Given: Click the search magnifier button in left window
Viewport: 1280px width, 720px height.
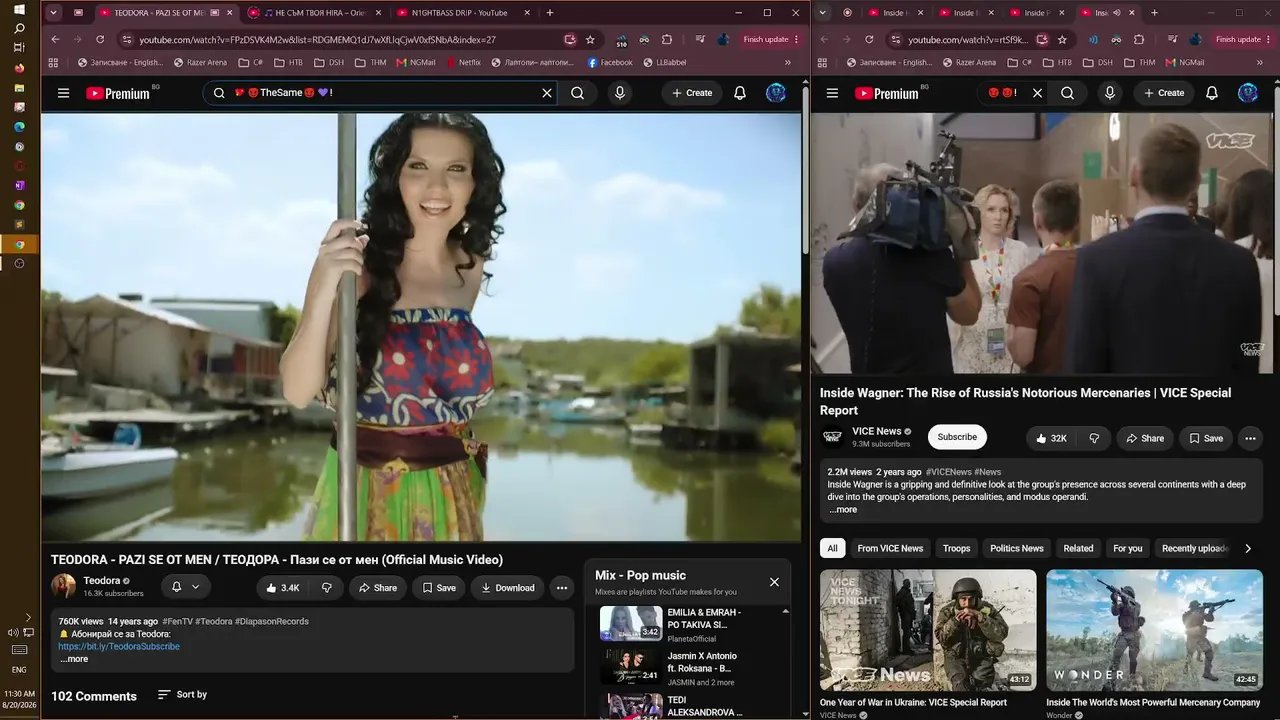Looking at the screenshot, I should [578, 93].
